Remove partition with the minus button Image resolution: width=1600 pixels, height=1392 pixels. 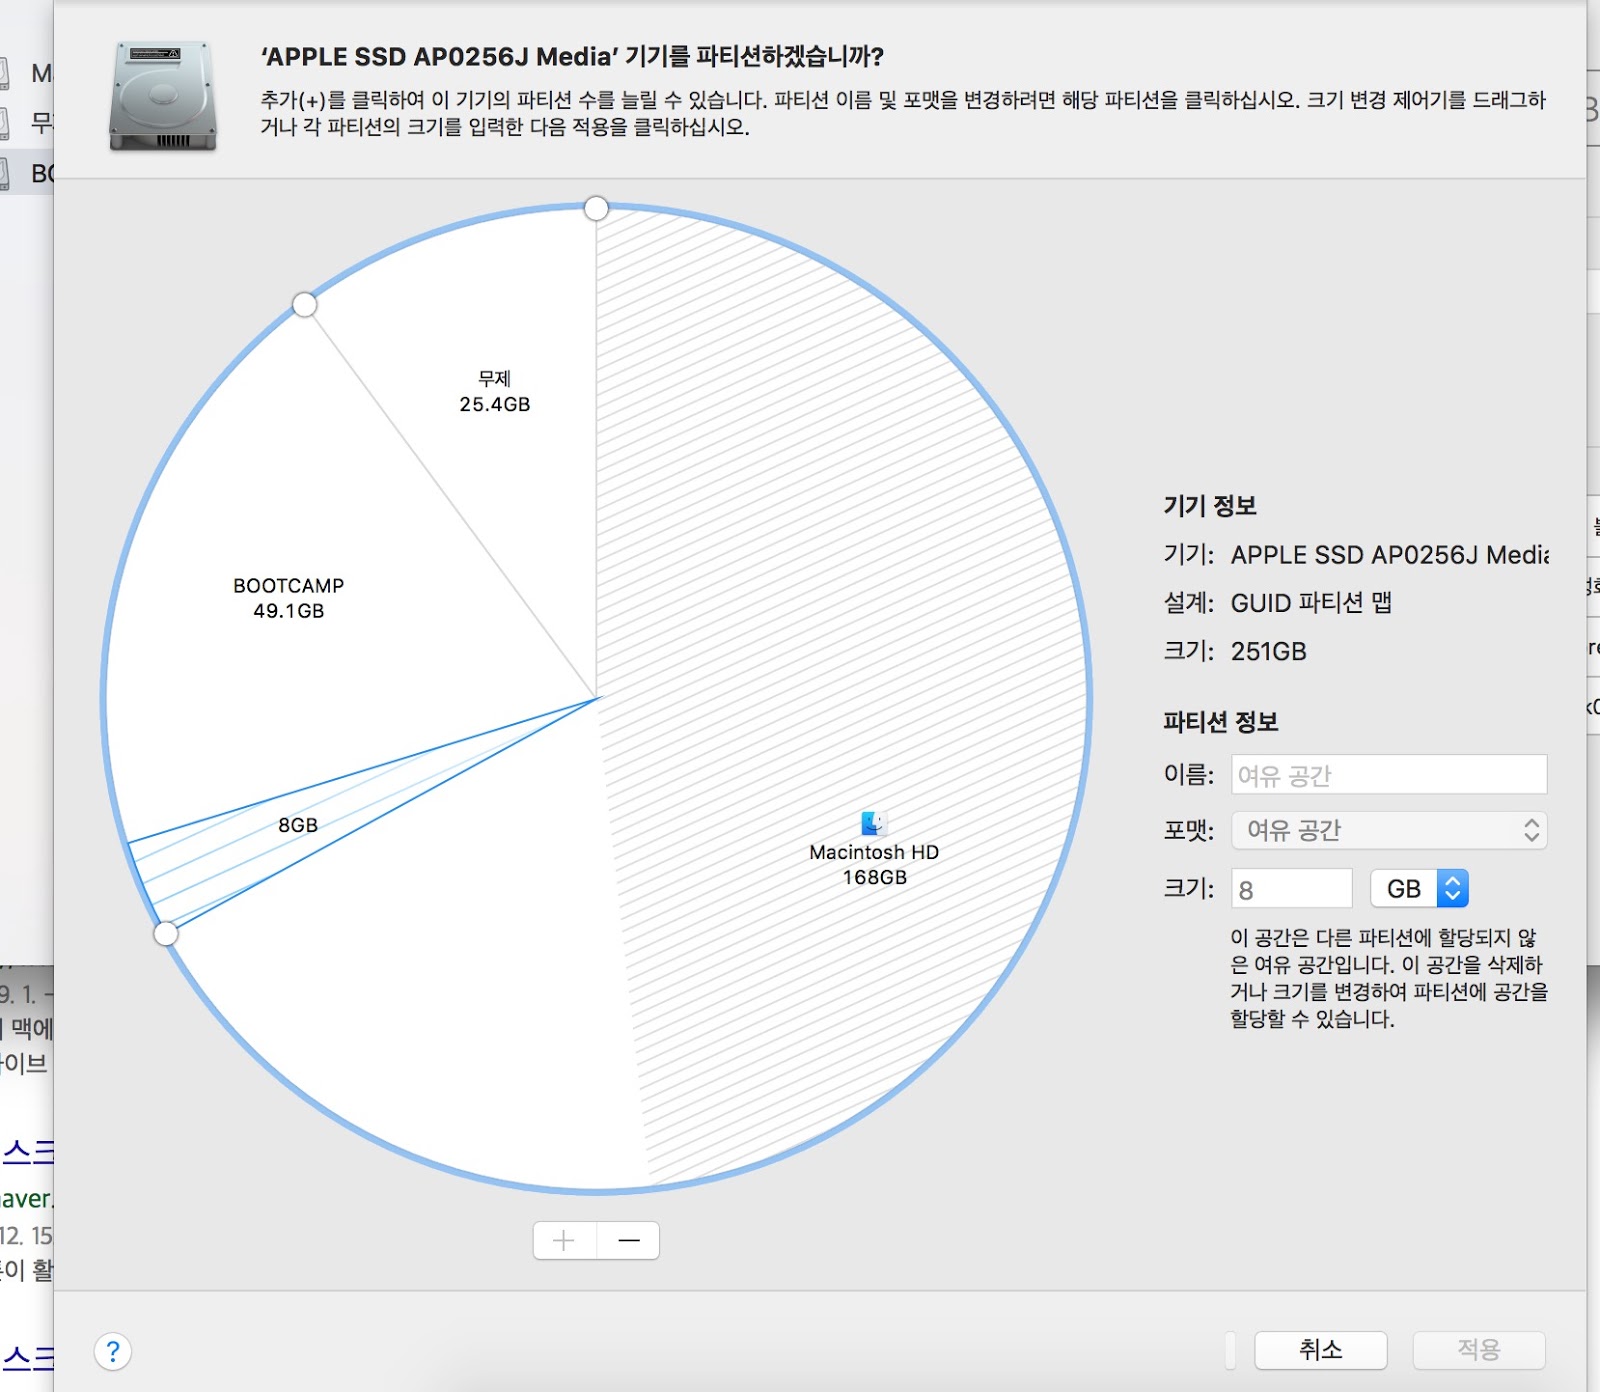point(628,1240)
